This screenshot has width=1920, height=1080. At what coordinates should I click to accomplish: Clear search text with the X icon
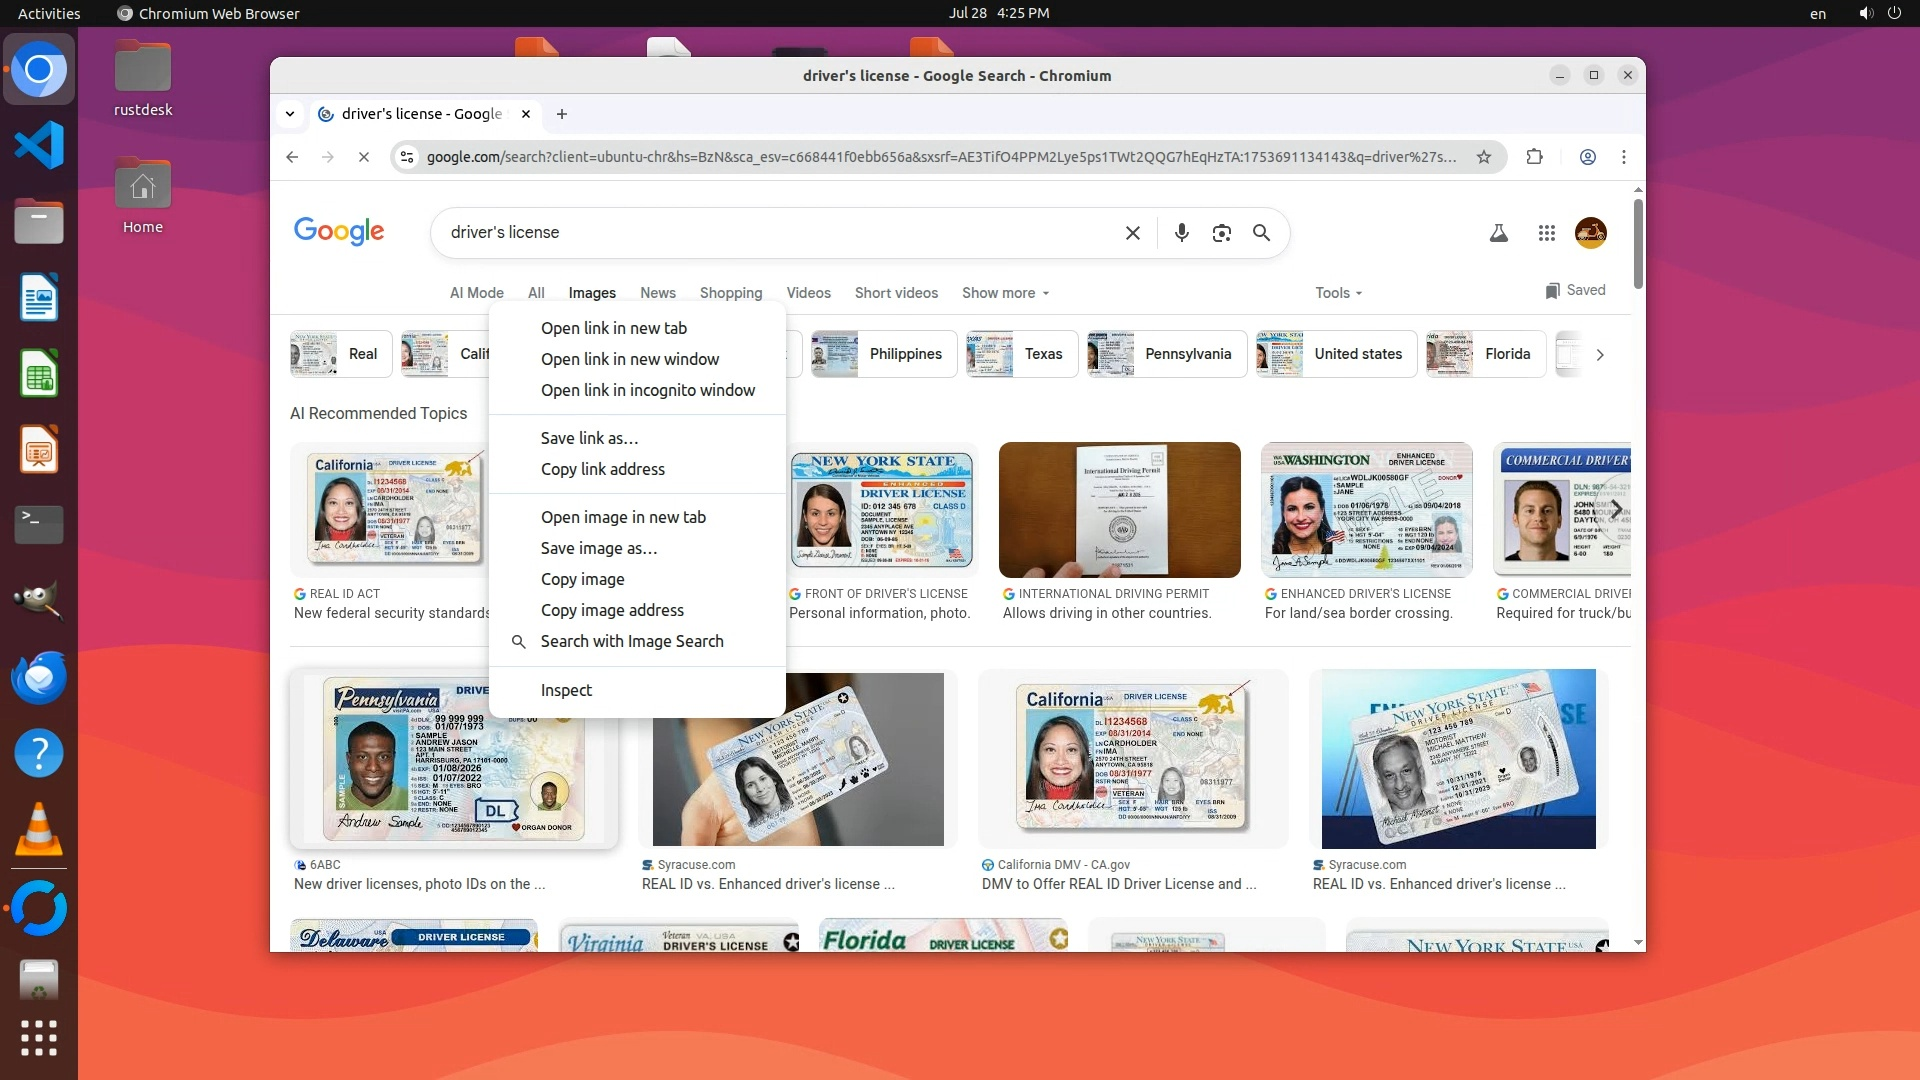pyautogui.click(x=1132, y=233)
